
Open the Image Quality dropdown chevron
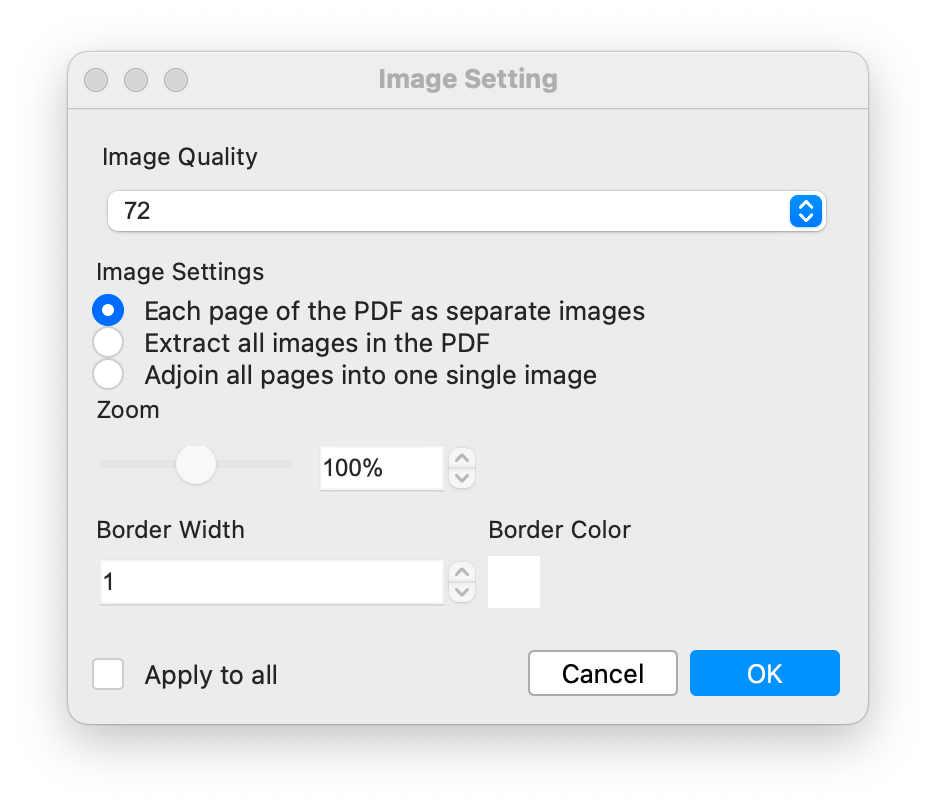(x=806, y=211)
